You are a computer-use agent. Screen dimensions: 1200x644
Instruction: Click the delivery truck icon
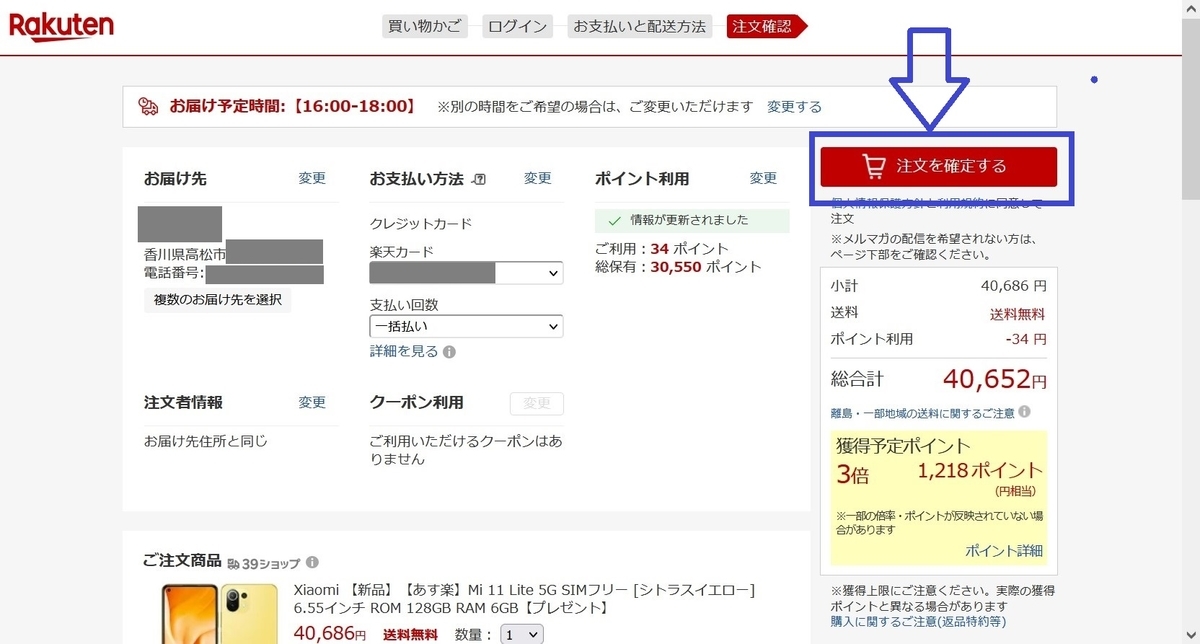(x=148, y=106)
